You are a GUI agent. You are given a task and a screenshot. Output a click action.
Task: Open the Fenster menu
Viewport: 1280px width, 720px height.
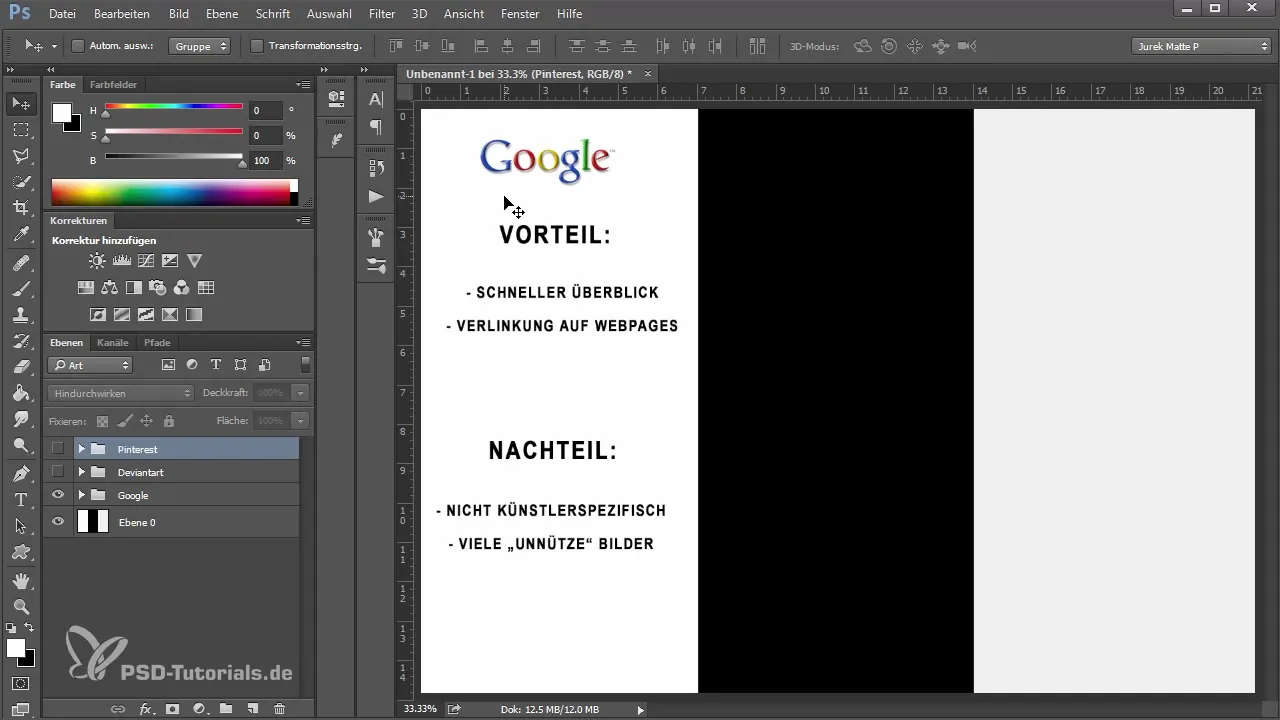click(x=520, y=14)
